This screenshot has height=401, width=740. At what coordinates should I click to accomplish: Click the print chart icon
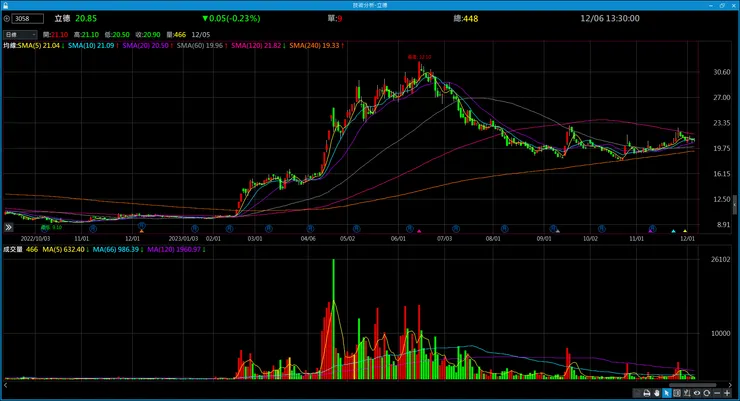click(x=647, y=393)
